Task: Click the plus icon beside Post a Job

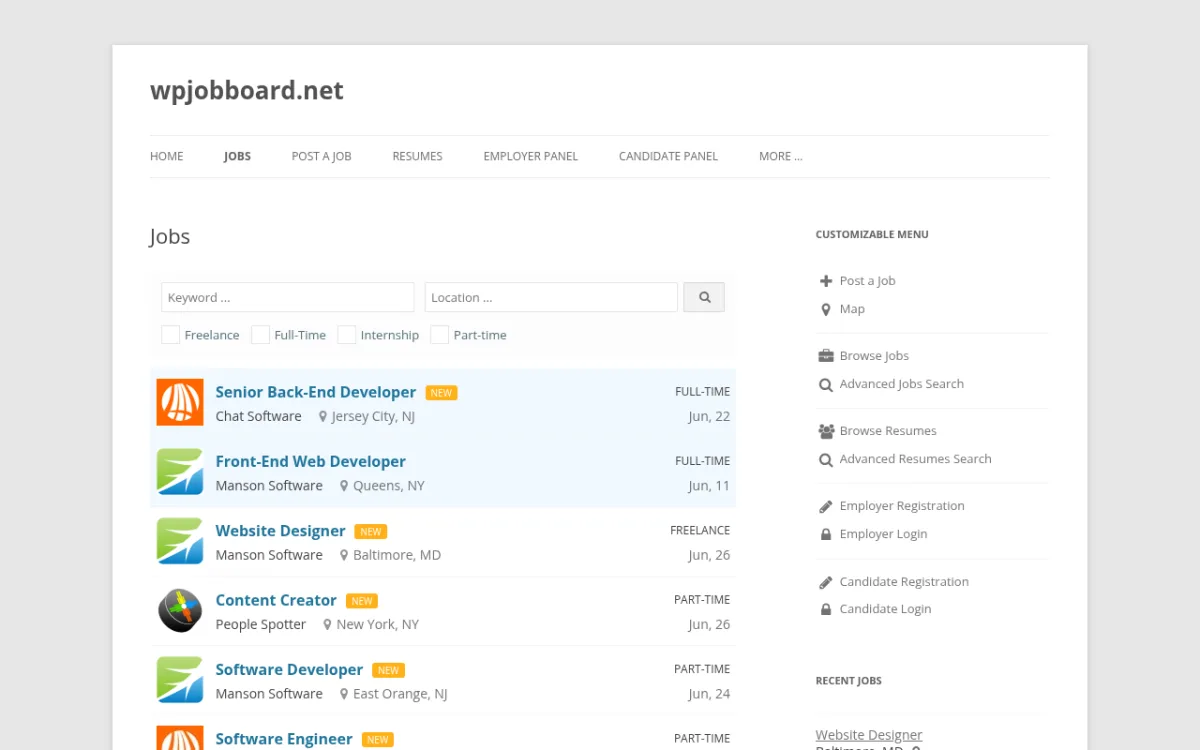Action: [x=826, y=281]
